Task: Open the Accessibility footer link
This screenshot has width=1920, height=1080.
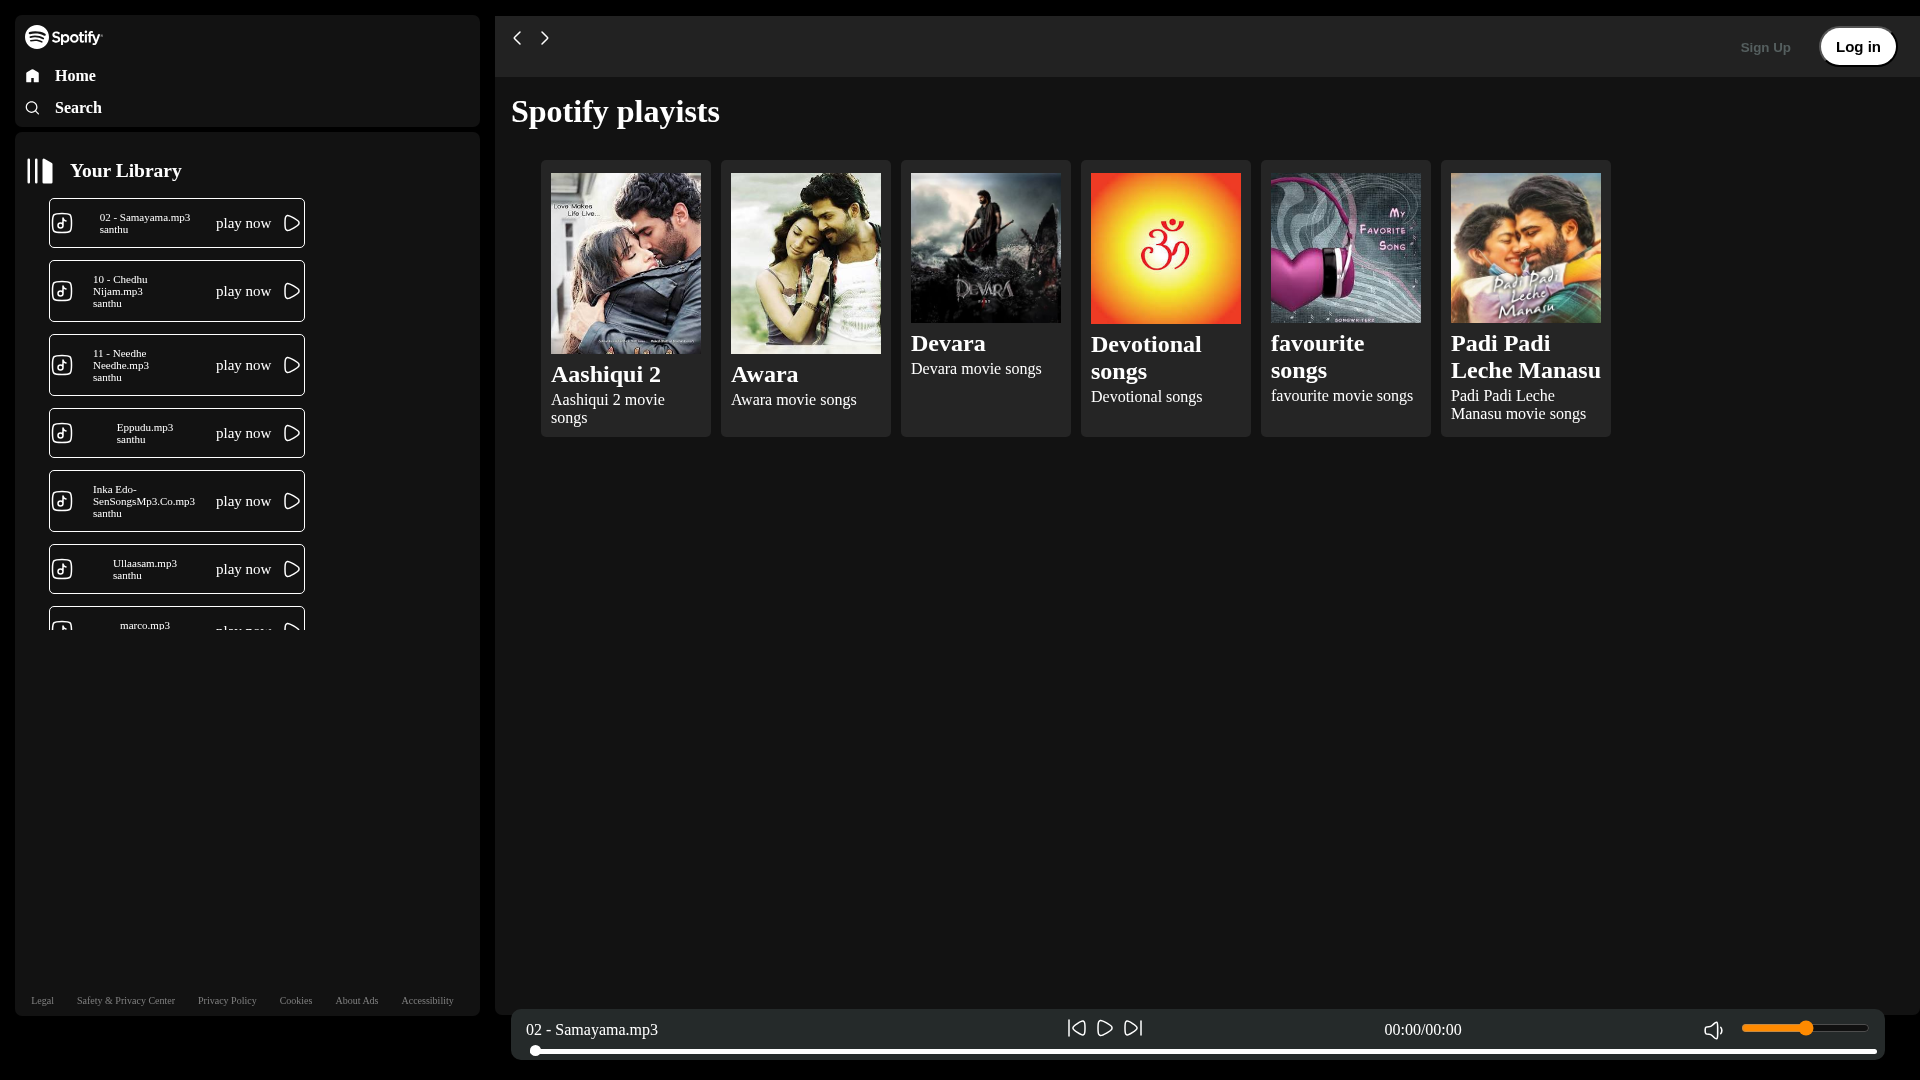Action: 427,1001
